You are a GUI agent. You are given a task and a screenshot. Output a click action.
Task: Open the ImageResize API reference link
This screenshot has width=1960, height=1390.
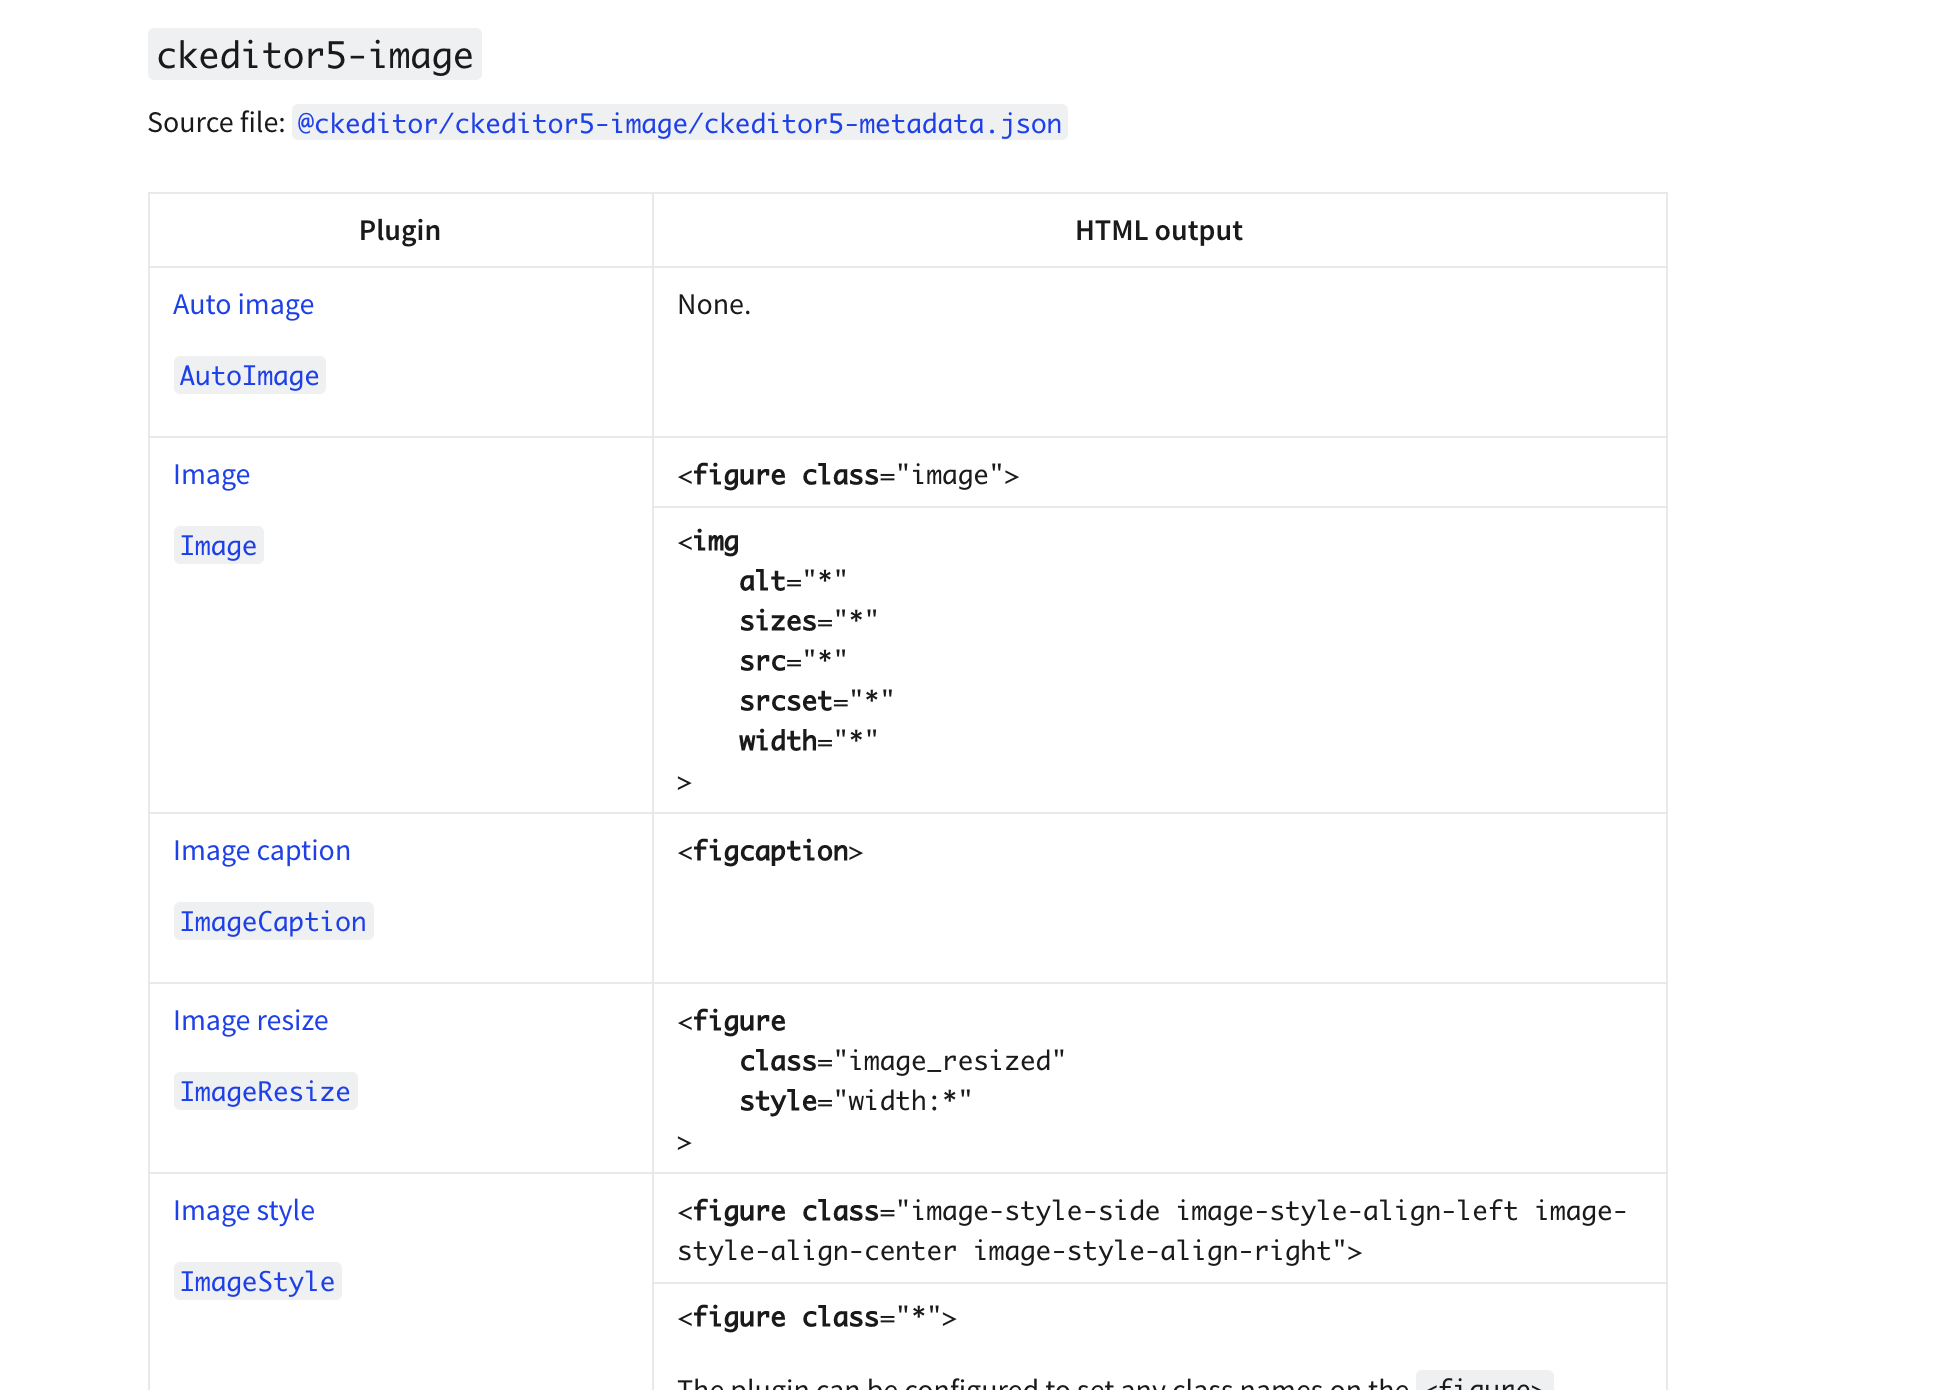click(265, 1091)
